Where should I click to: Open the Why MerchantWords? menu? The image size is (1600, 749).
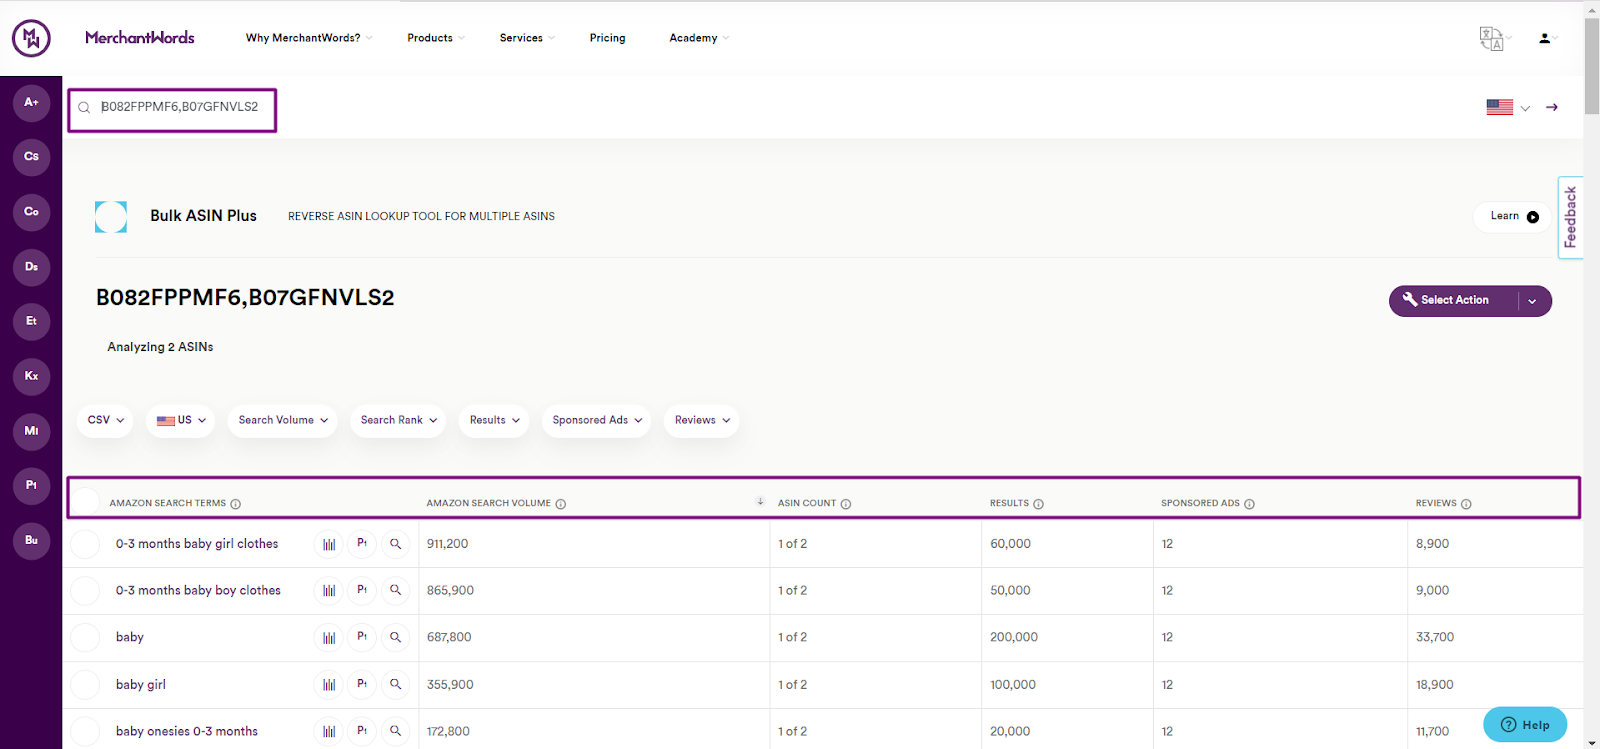(309, 38)
